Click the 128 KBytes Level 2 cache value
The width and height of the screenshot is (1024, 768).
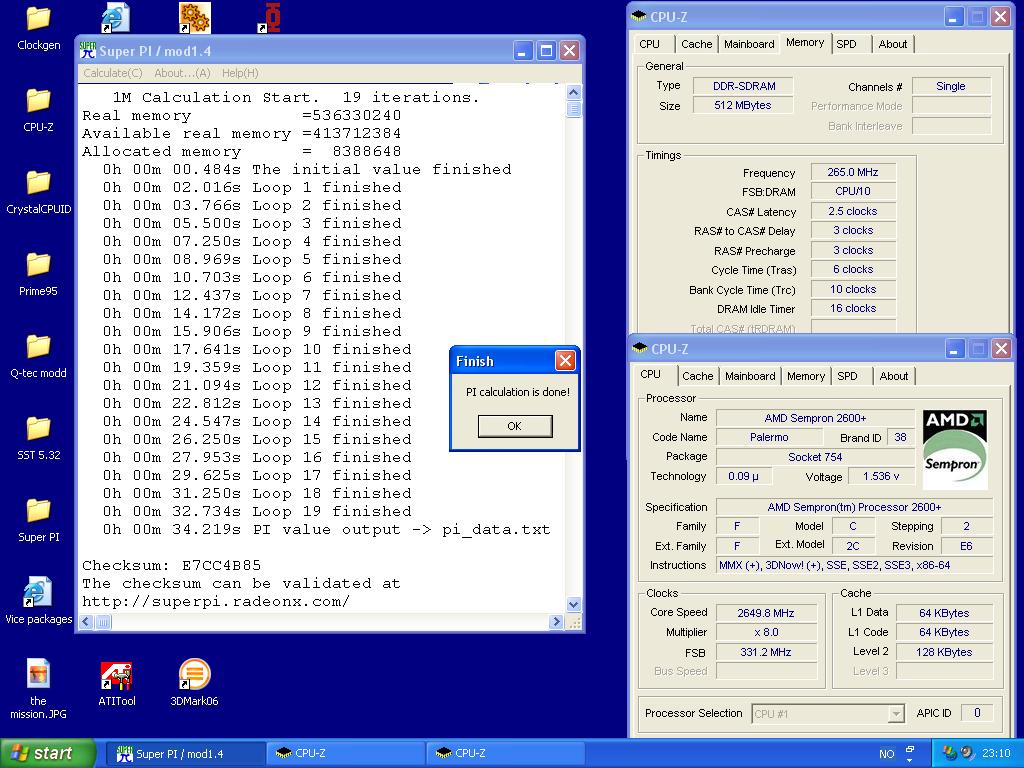coord(944,652)
